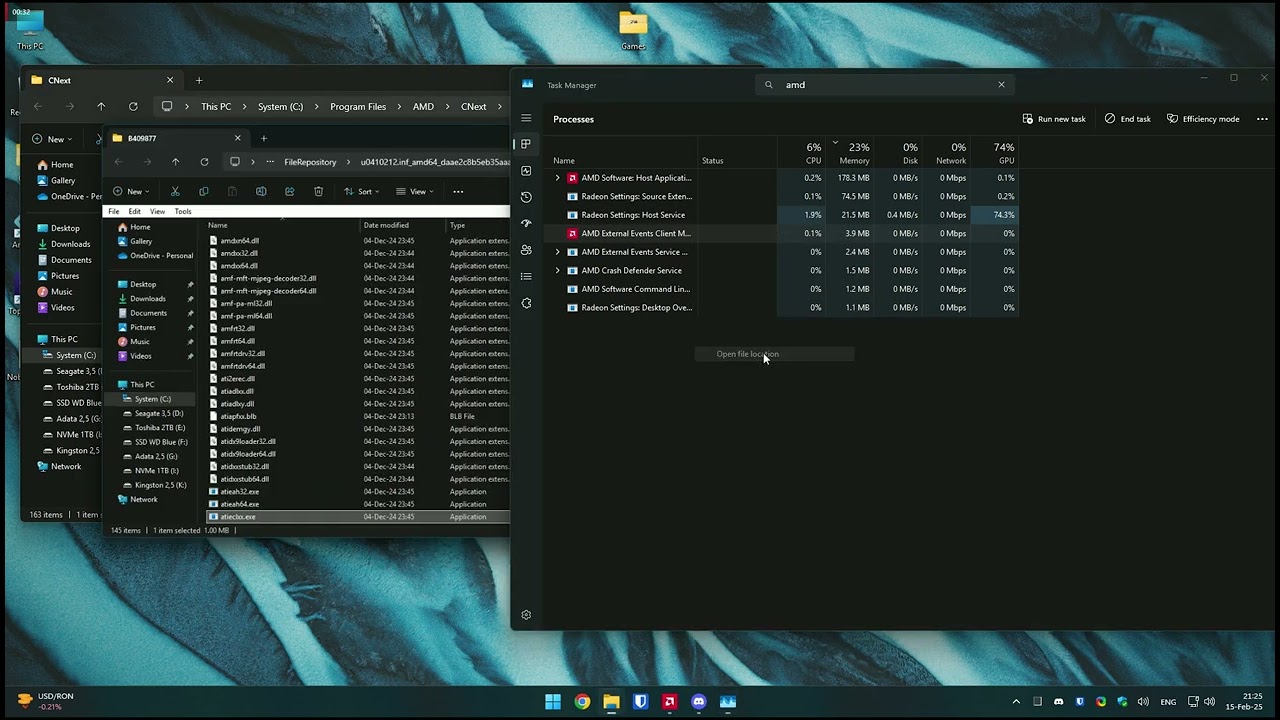Viewport: 1280px width, 720px height.
Task: Open Edit menu in B409877 Explorer
Action: coord(134,211)
